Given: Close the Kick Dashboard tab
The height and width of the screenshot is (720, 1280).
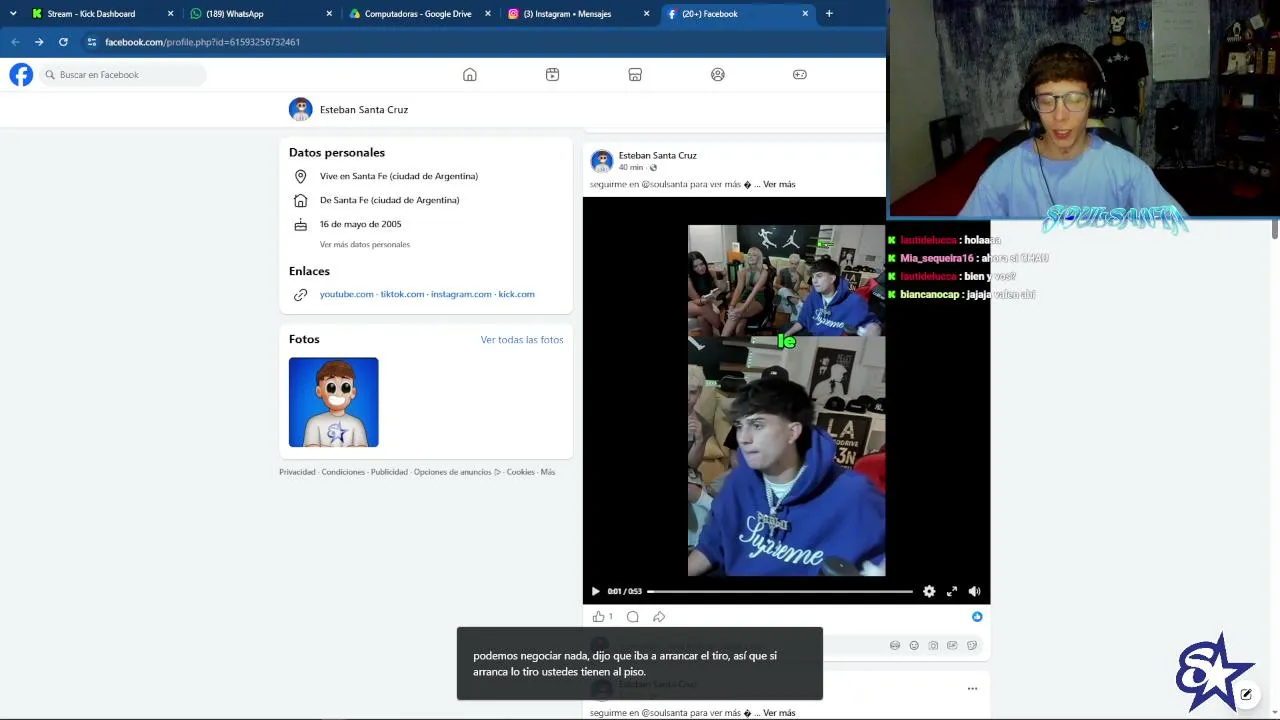Looking at the screenshot, I should (x=170, y=14).
